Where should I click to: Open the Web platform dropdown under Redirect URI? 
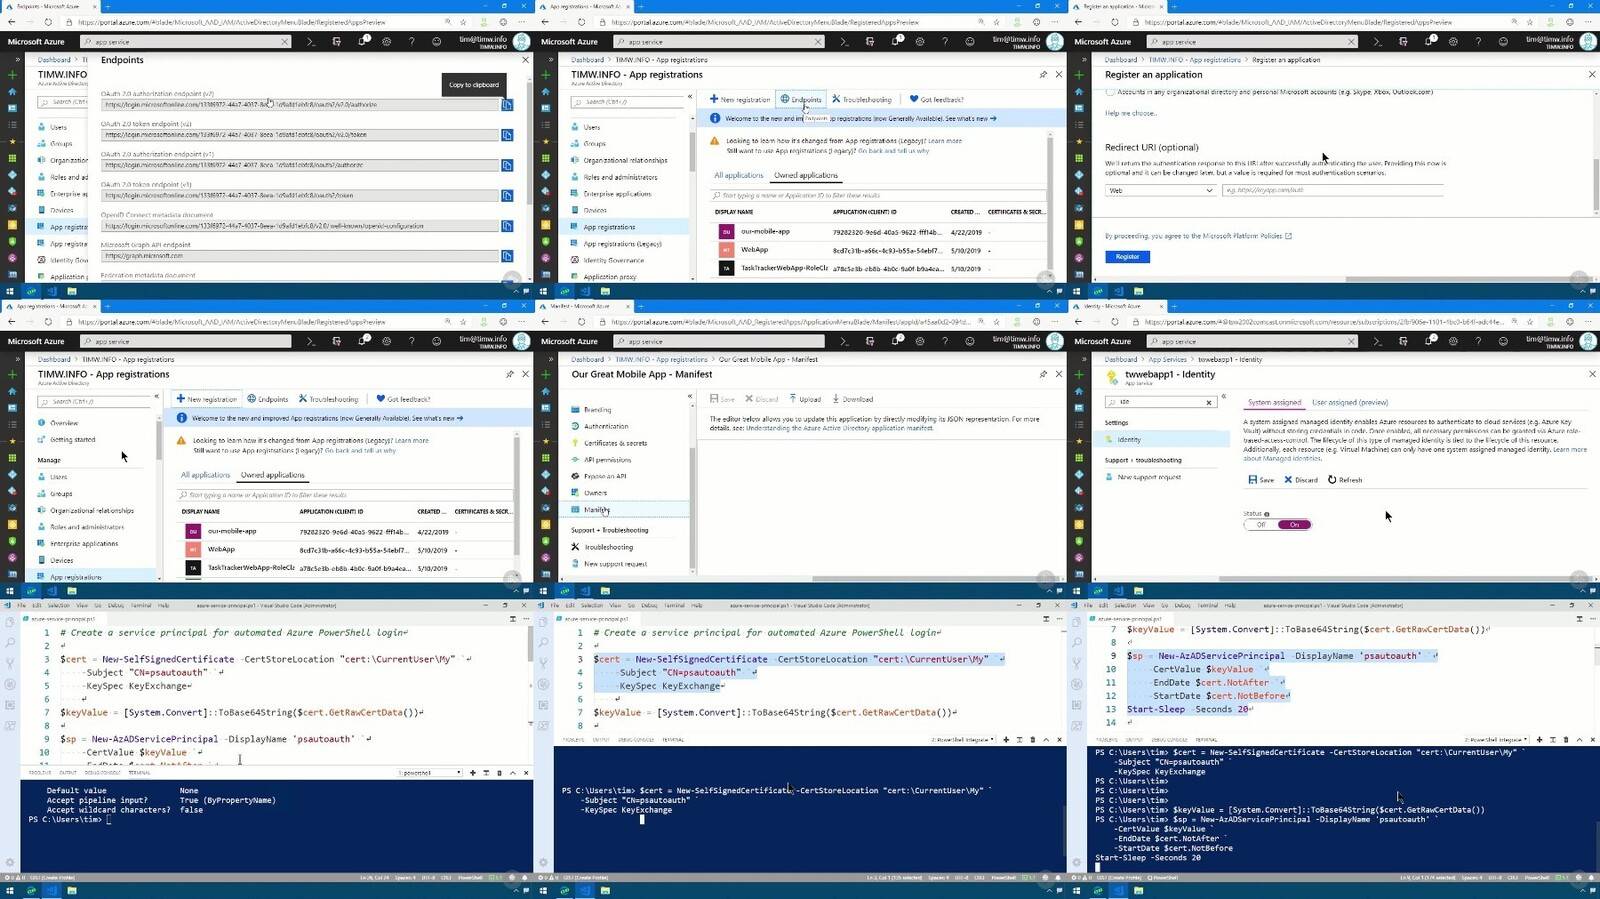coord(1160,190)
